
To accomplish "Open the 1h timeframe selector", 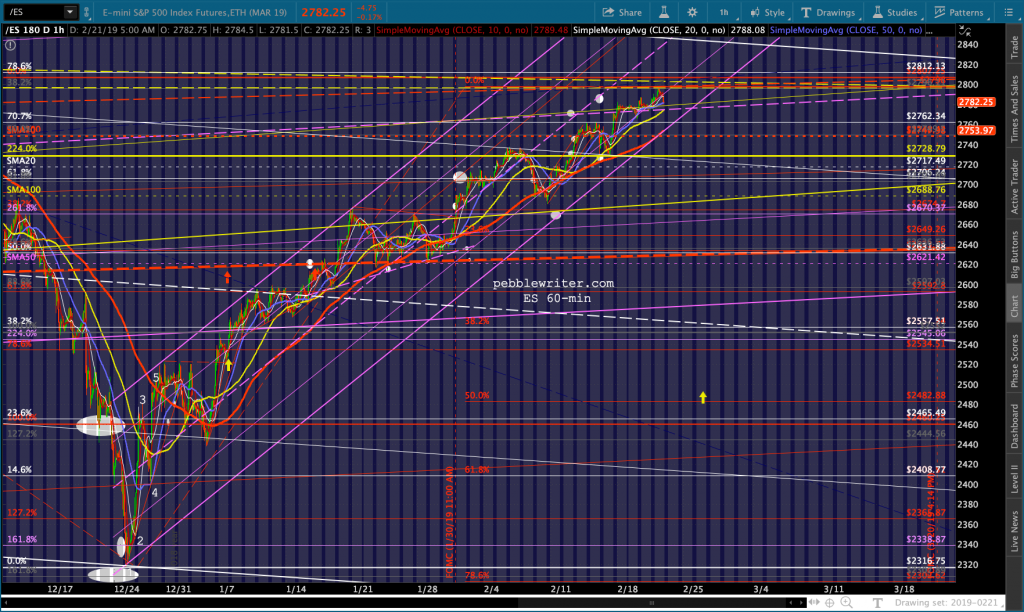I will point(725,12).
